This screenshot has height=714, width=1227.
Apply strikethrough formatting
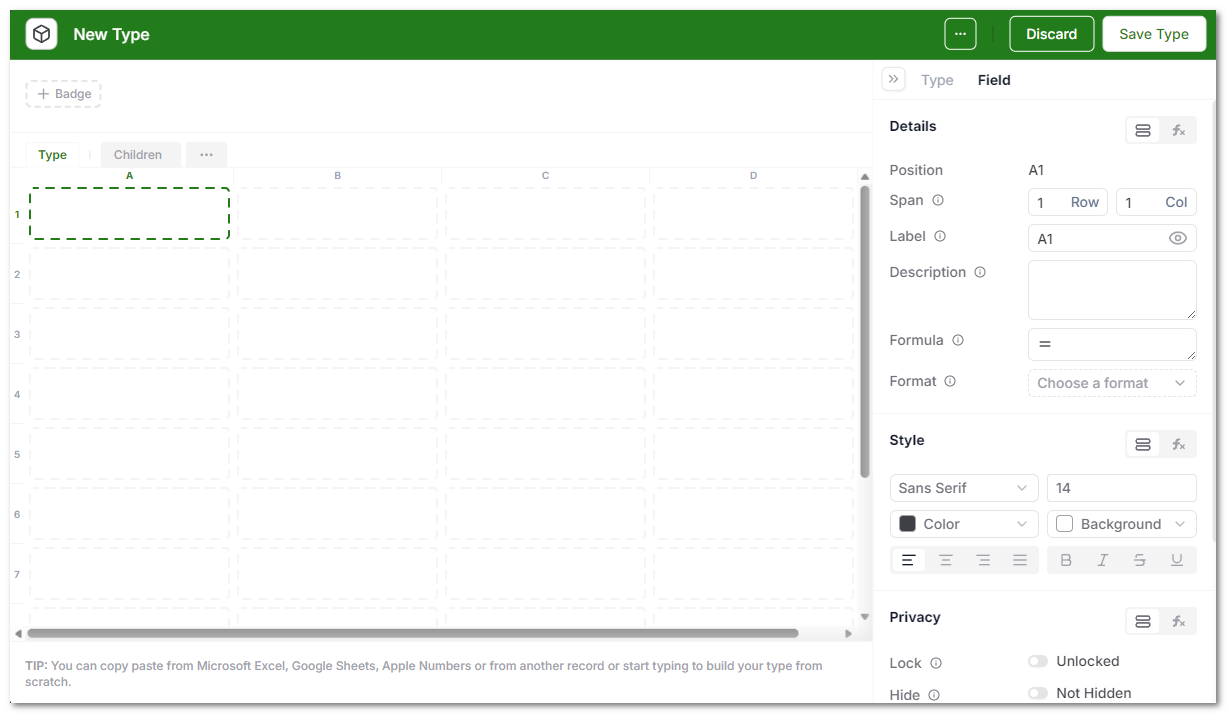pyautogui.click(x=1140, y=560)
